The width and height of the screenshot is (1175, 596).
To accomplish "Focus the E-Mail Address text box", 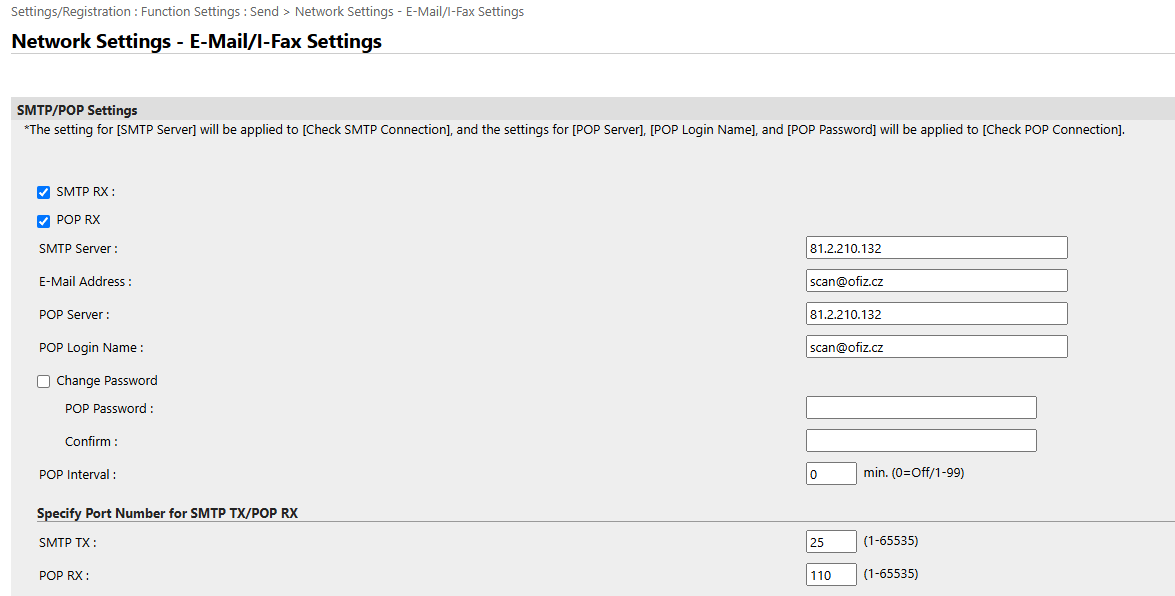I will (936, 281).
